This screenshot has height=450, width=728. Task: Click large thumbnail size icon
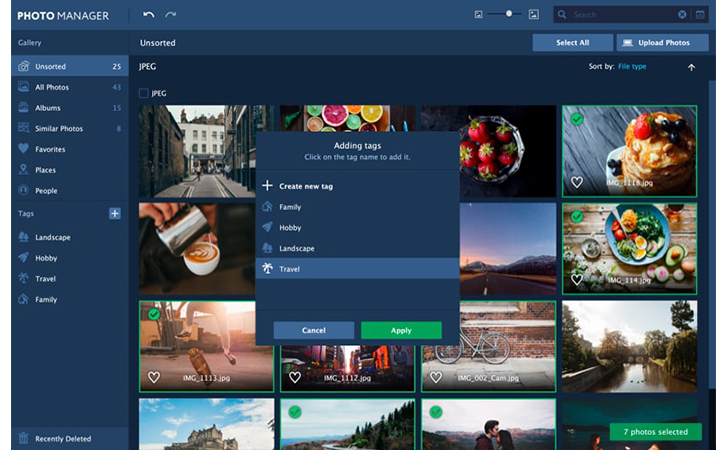pos(534,15)
